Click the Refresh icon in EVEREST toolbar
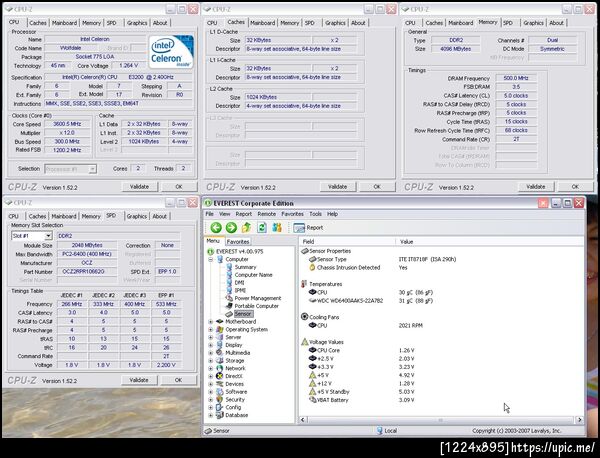 262,228
